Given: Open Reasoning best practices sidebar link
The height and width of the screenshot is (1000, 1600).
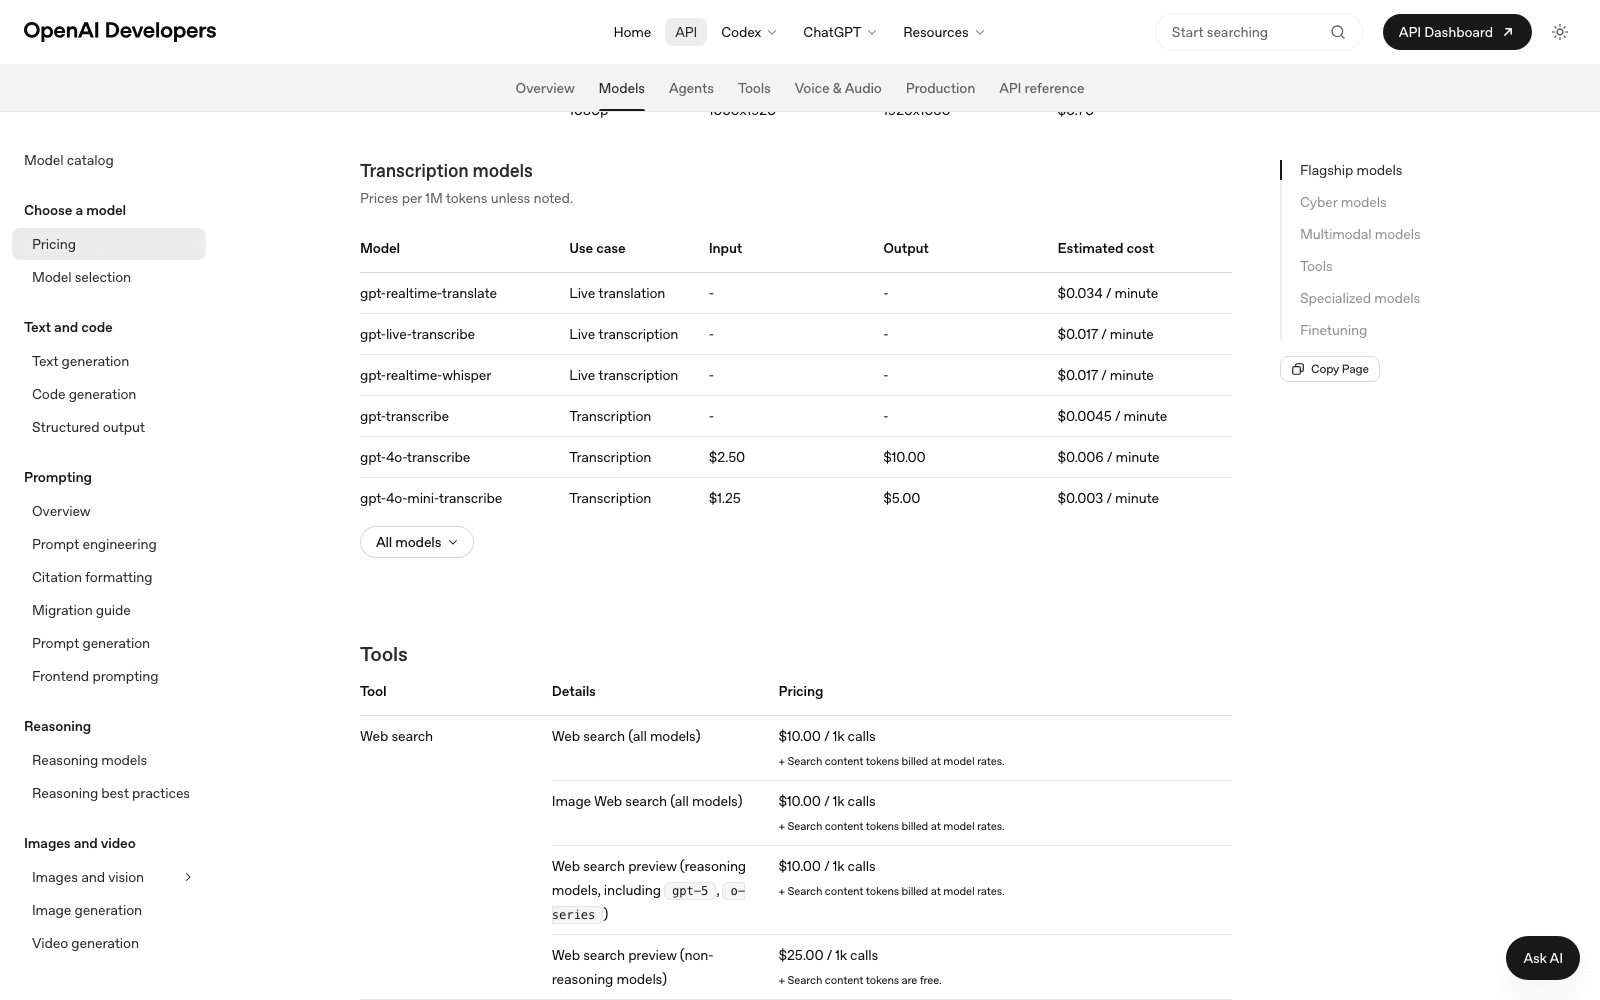Looking at the screenshot, I should point(111,793).
